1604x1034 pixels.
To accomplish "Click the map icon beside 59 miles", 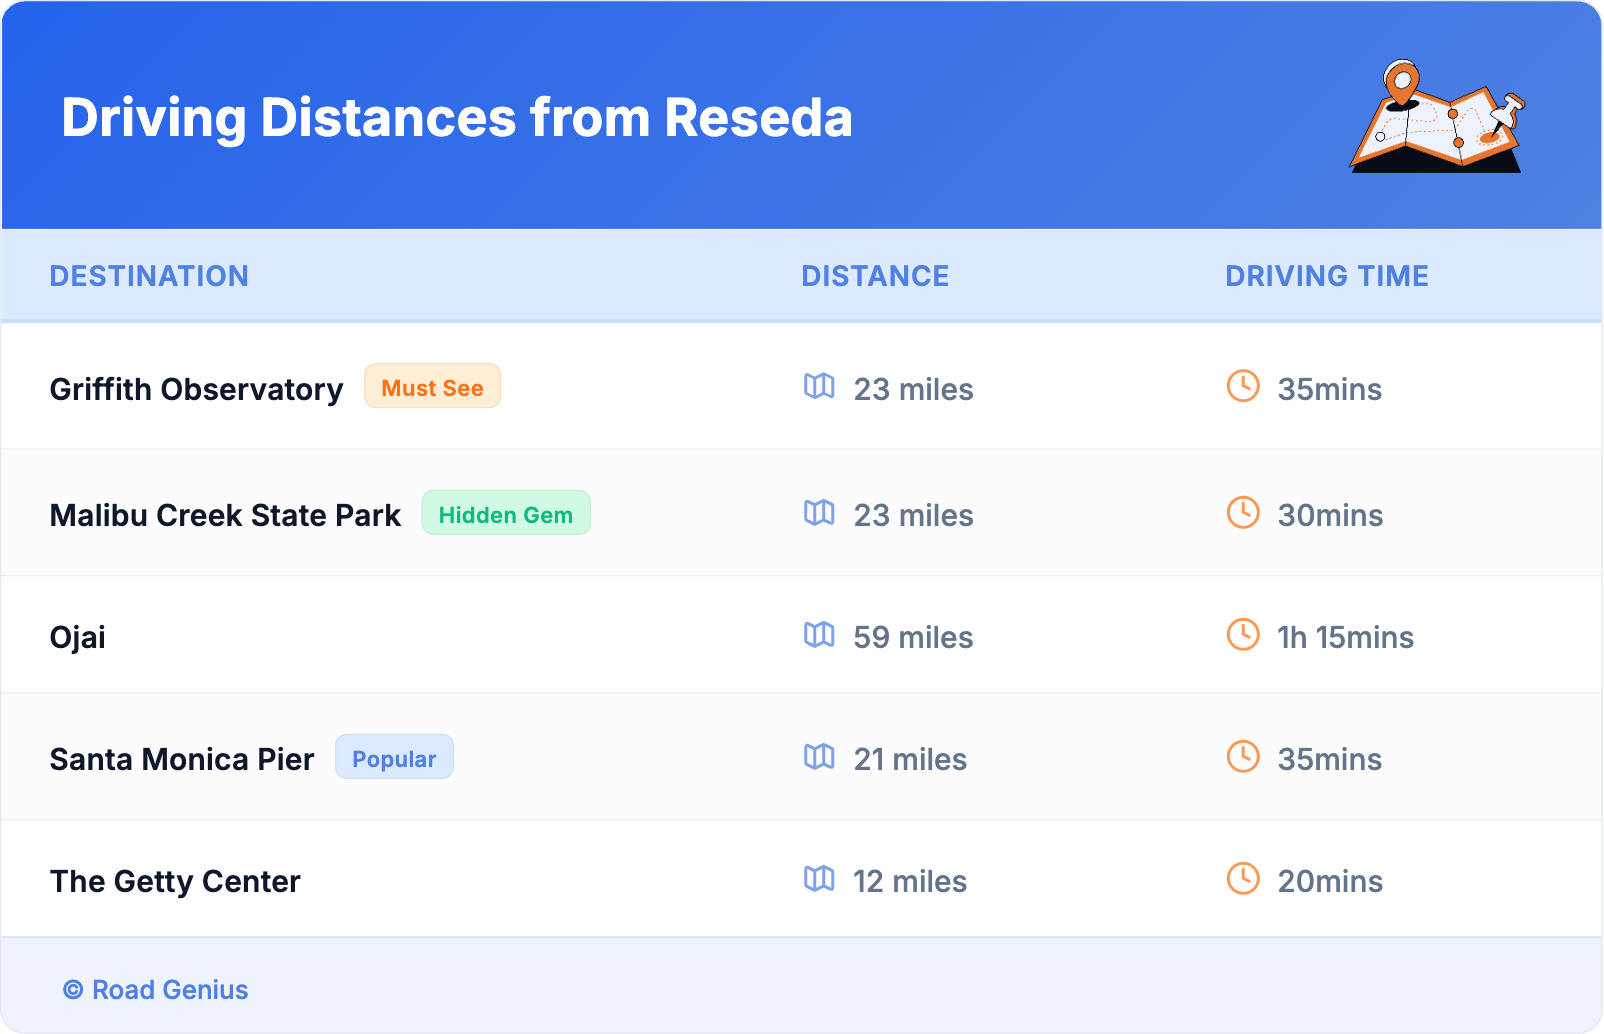I will click(x=819, y=635).
